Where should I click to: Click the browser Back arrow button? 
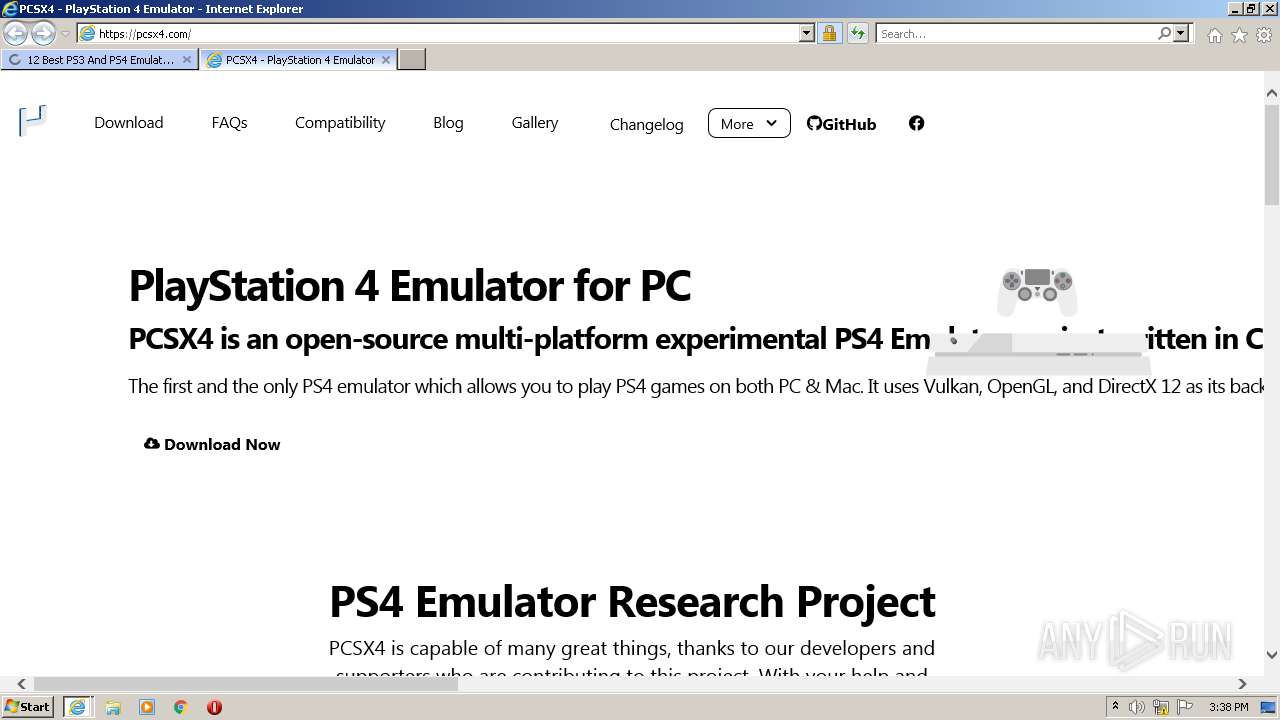(x=15, y=34)
